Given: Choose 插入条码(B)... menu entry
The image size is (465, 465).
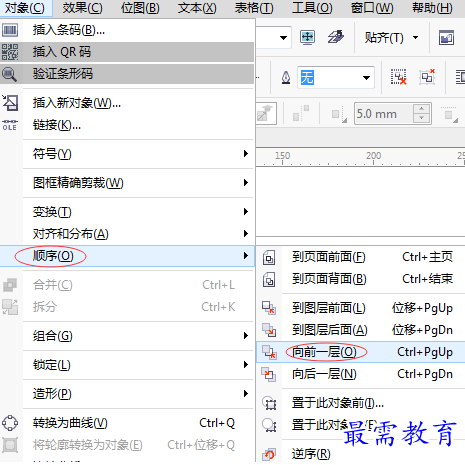Looking at the screenshot, I should point(127,30).
